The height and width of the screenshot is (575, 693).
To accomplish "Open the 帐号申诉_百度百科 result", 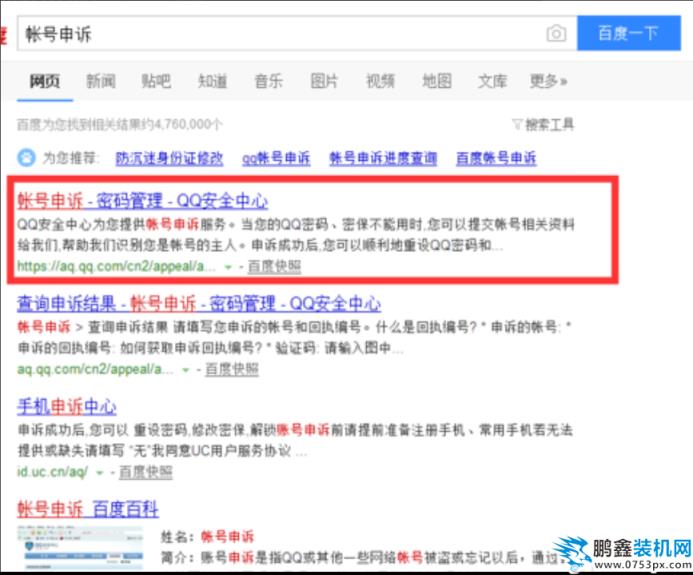I will [88, 509].
